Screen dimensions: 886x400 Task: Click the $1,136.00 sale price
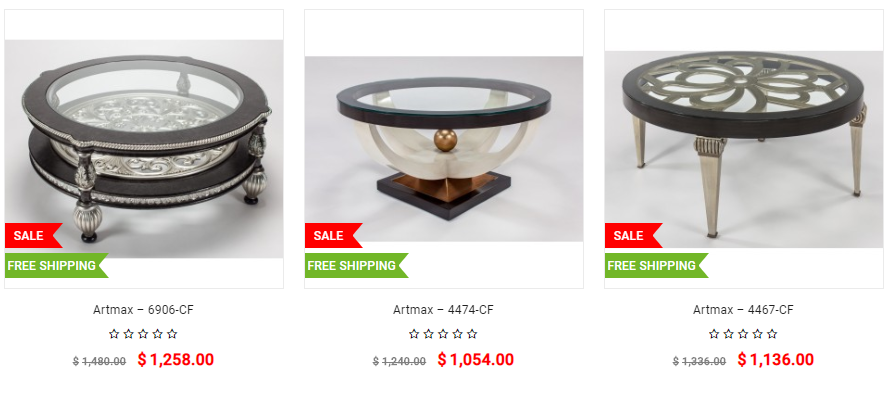point(776,359)
